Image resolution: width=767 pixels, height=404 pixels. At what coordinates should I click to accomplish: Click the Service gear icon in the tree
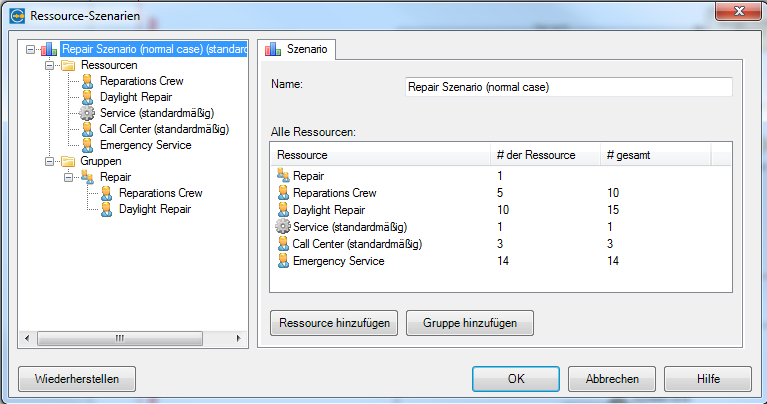(x=87, y=113)
